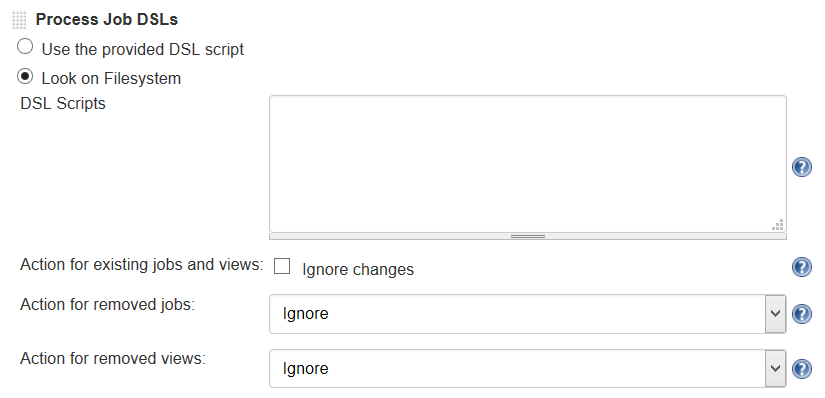Open help for DSL Scripts field
The image size is (825, 398).
(801, 167)
